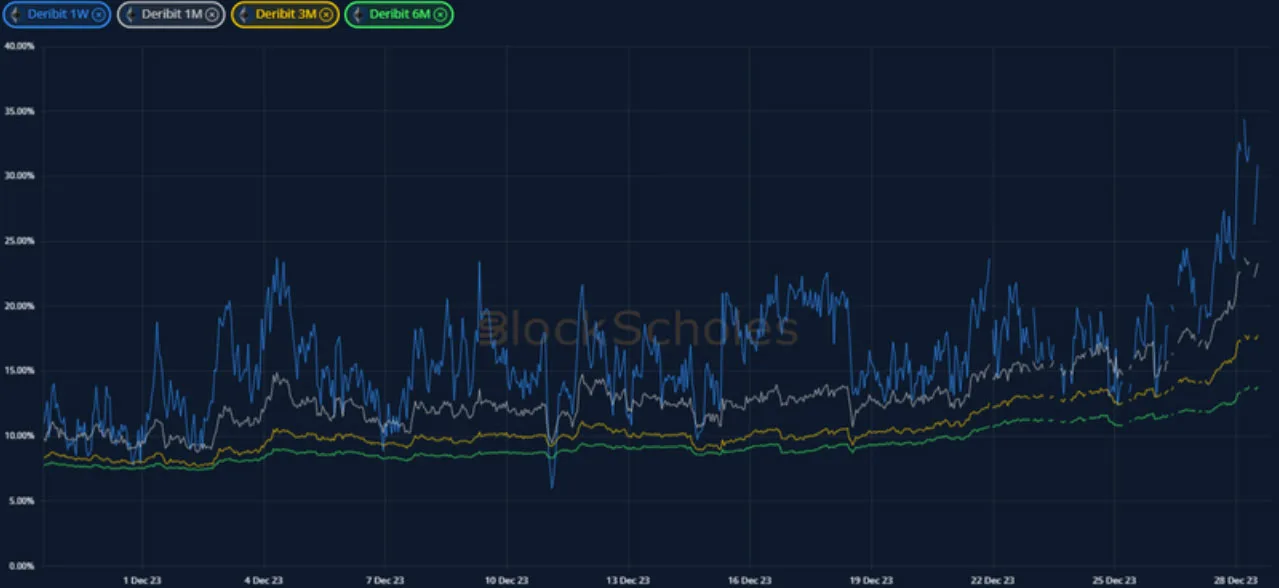This screenshot has height=588, width=1279.
Task: Click the 40.00% y-axis label
Action: [x=20, y=47]
